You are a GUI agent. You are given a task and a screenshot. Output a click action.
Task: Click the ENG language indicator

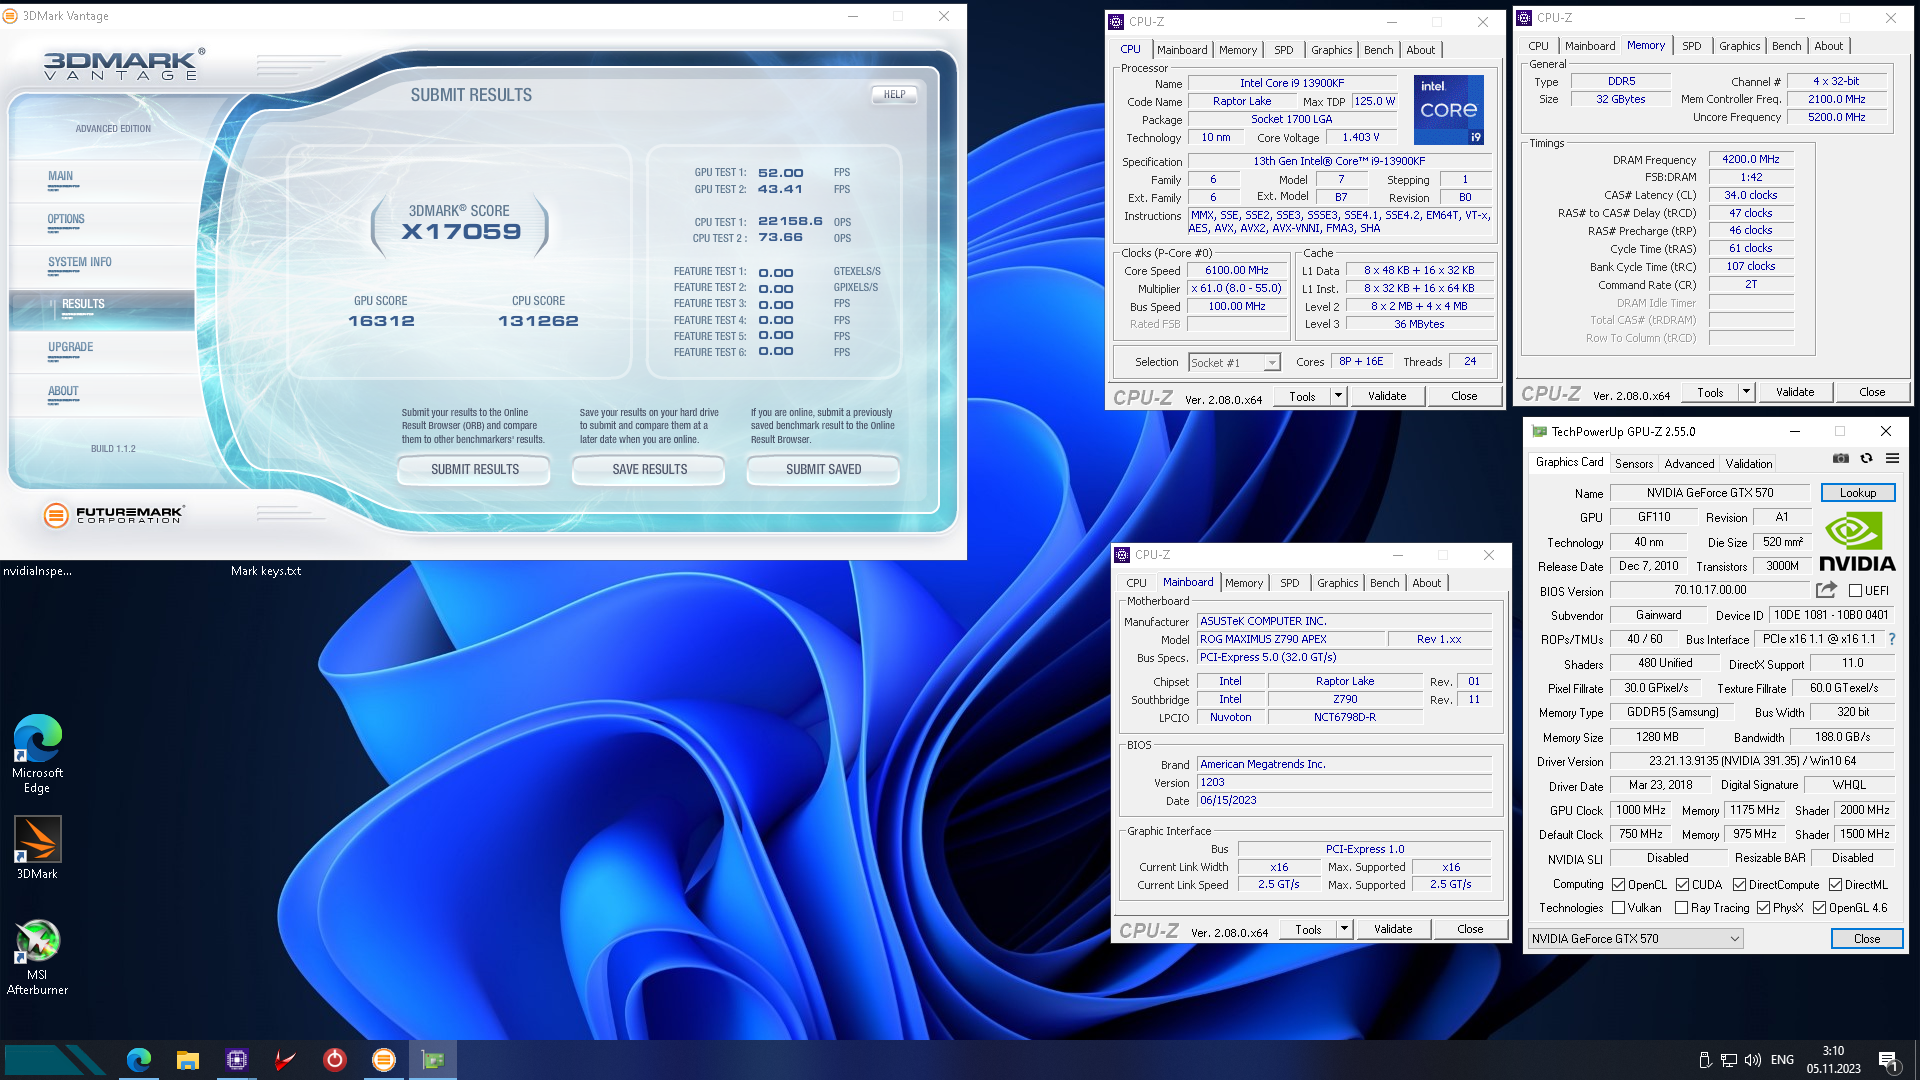pyautogui.click(x=1782, y=1060)
